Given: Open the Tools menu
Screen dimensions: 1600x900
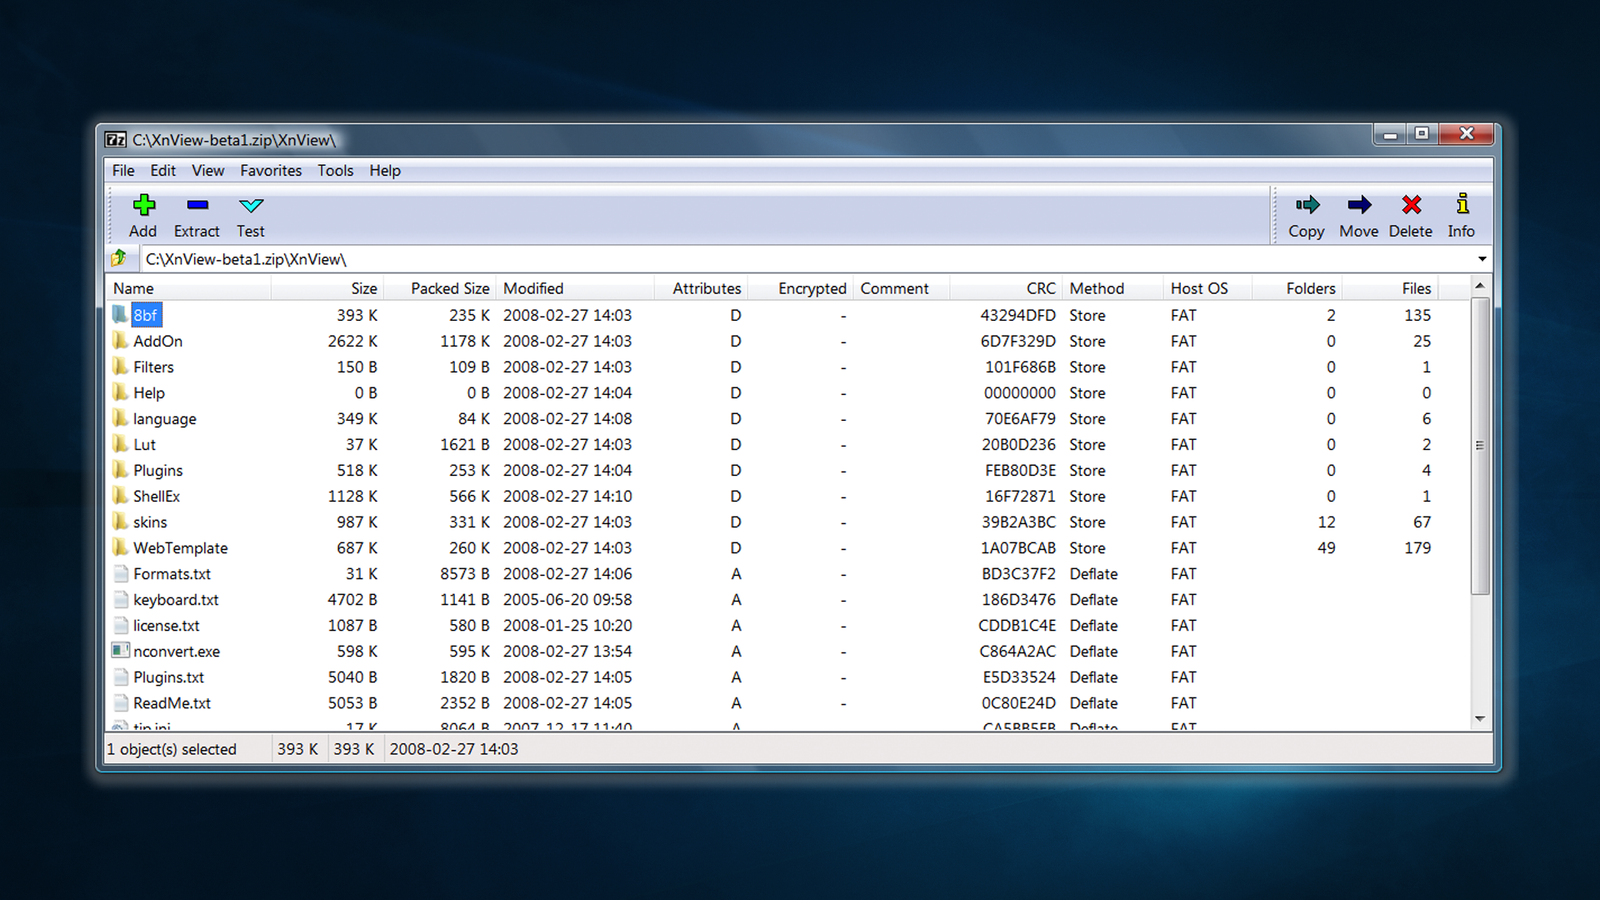Looking at the screenshot, I should (x=336, y=171).
